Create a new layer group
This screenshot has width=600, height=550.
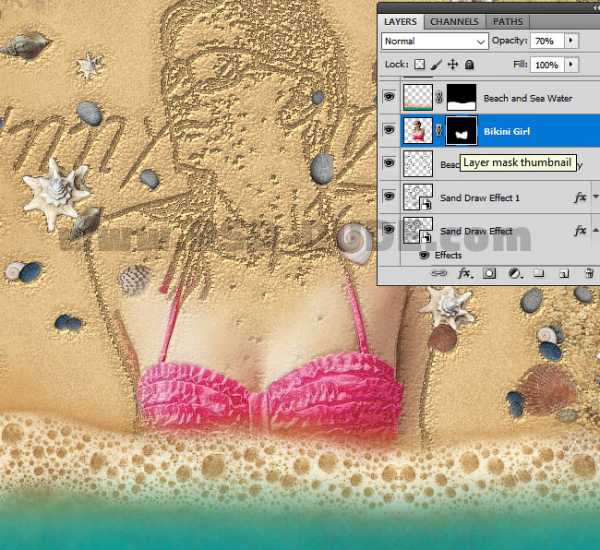(538, 273)
